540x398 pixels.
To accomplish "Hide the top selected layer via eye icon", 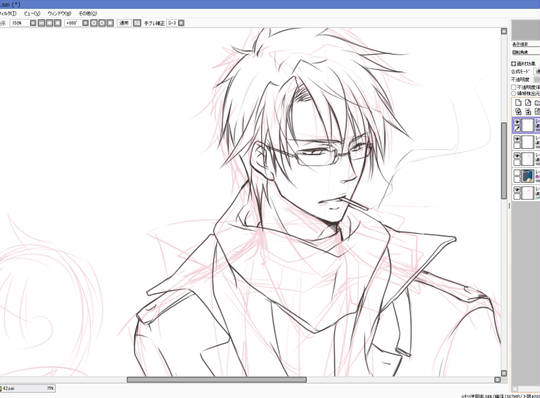I will tap(517, 122).
